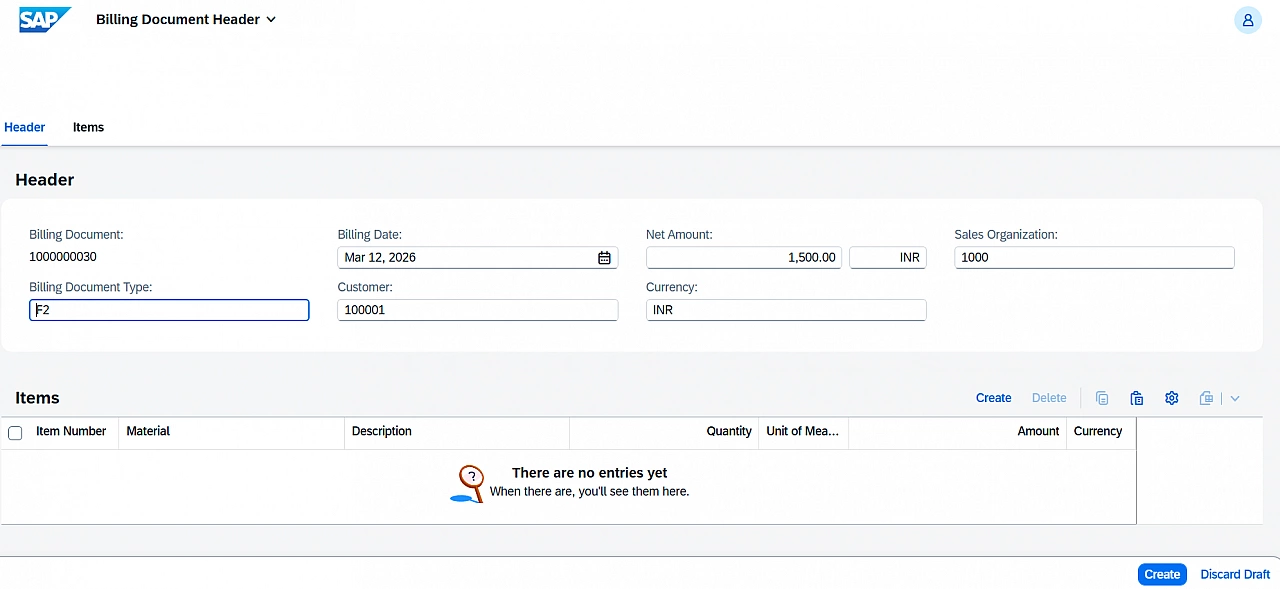Image resolution: width=1280 pixels, height=589 pixels.
Task: Click the Copy icon in the Items toolbar
Action: click(x=1102, y=398)
